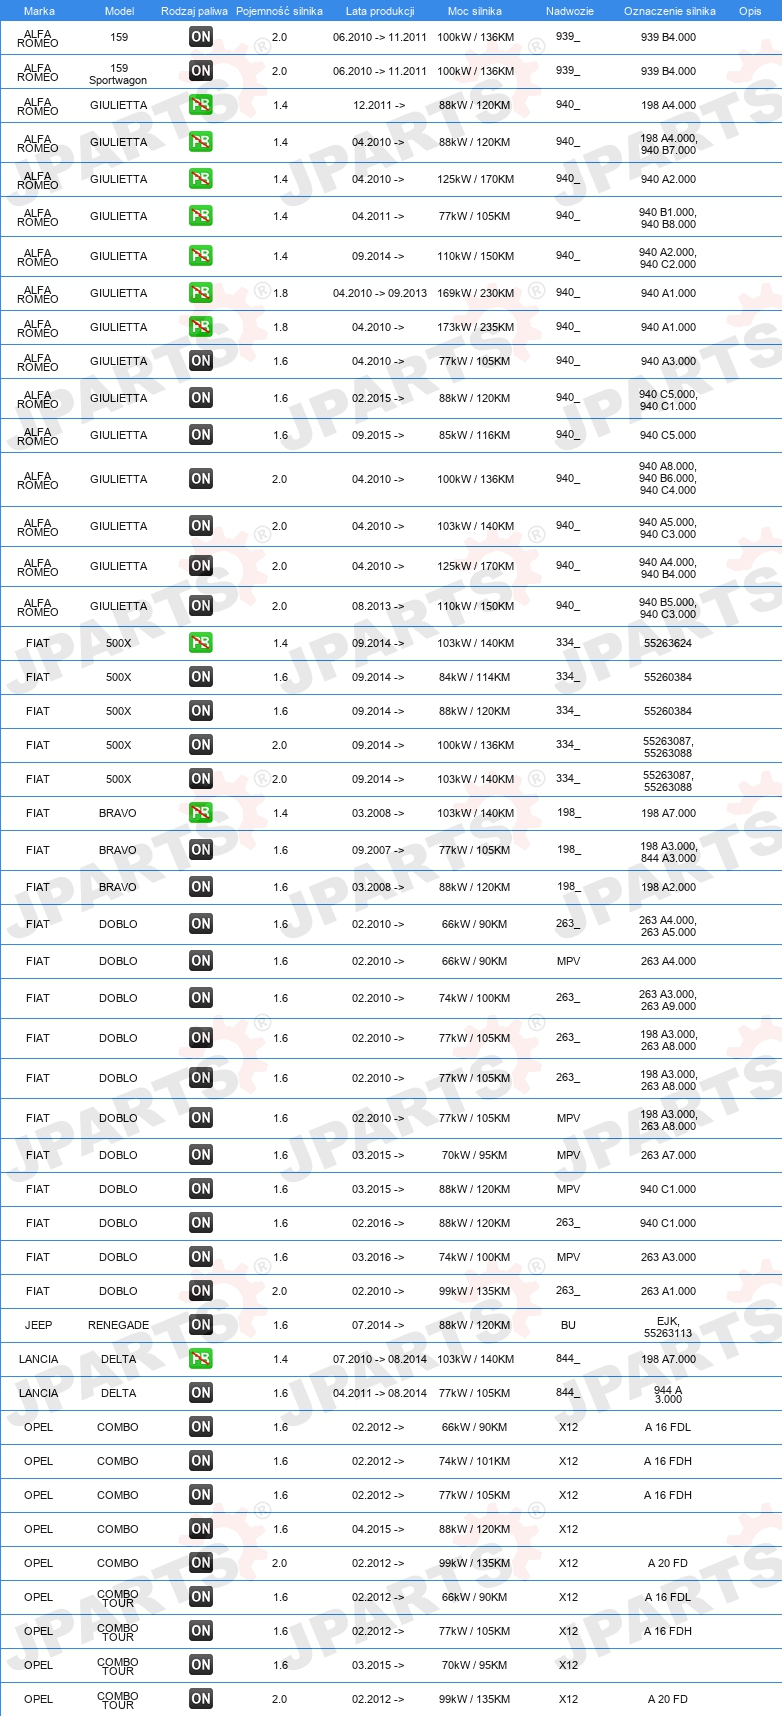Click ON icon for Giulietta 85kW/116KM
Viewport: 782px width, 1716px height.
pos(201,435)
